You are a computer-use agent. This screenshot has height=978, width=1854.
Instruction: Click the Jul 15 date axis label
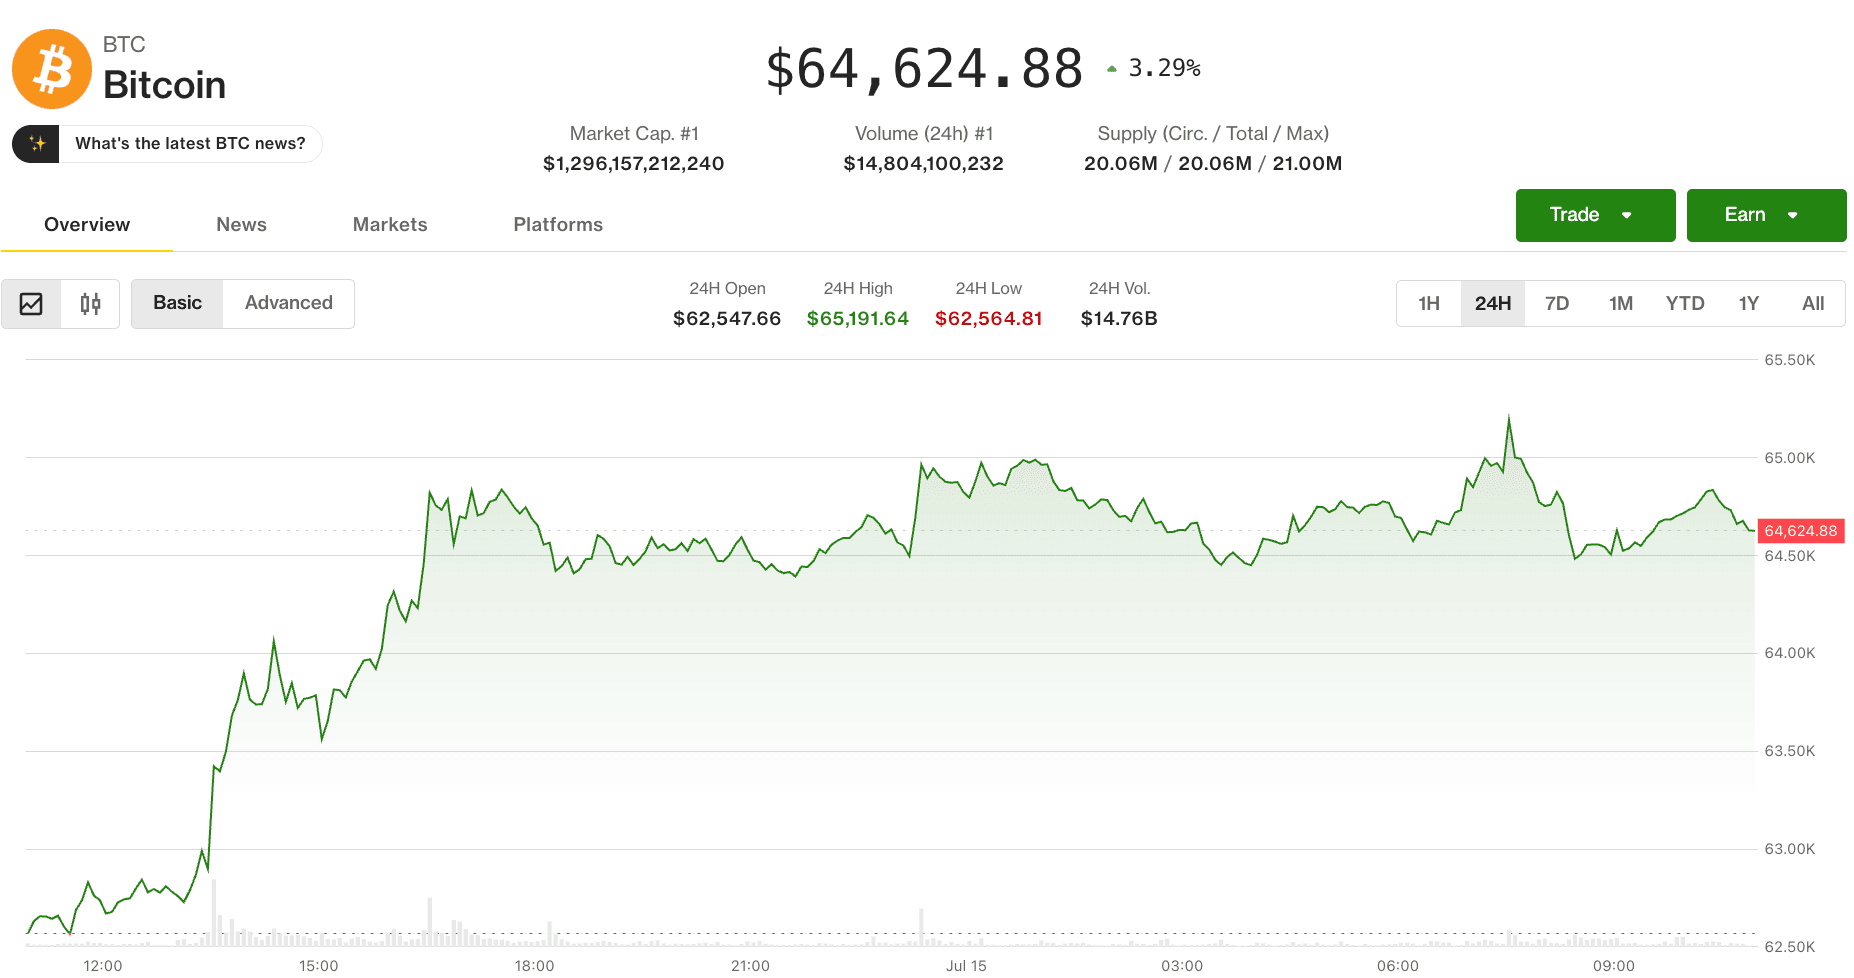click(966, 966)
